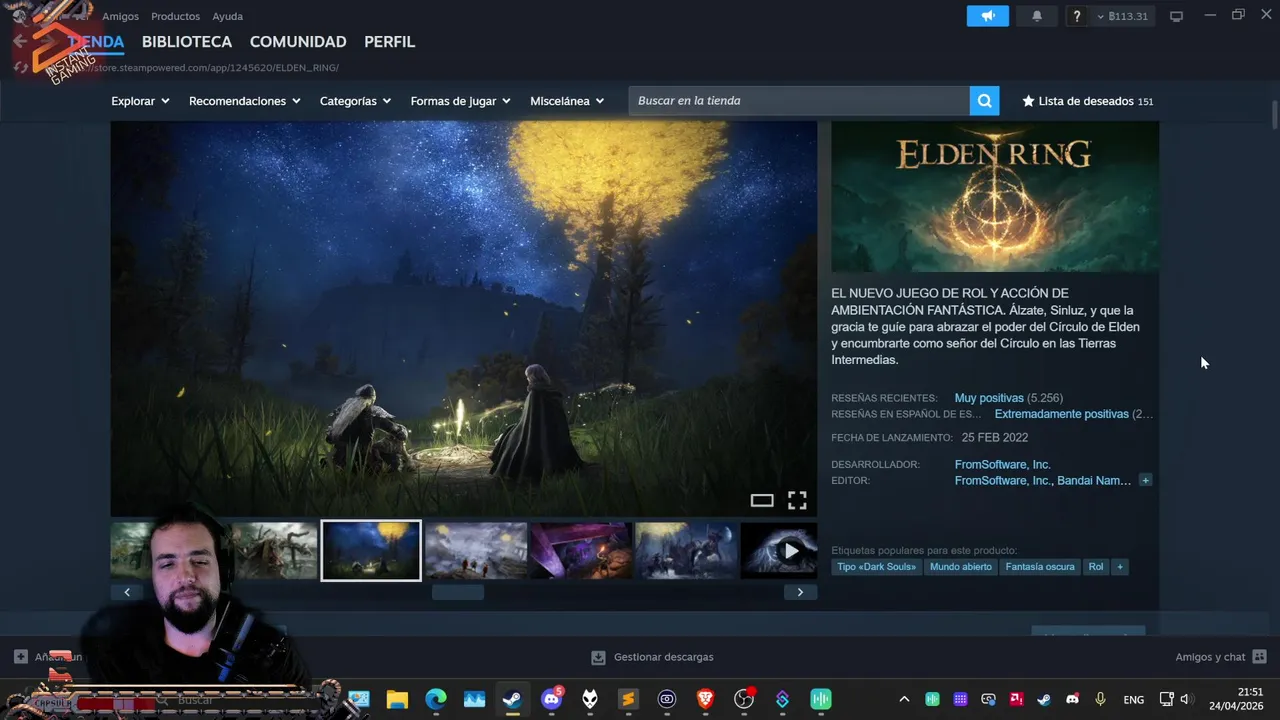Play the eye trailer video thumbnail
The height and width of the screenshot is (720, 1280).
[x=779, y=550]
